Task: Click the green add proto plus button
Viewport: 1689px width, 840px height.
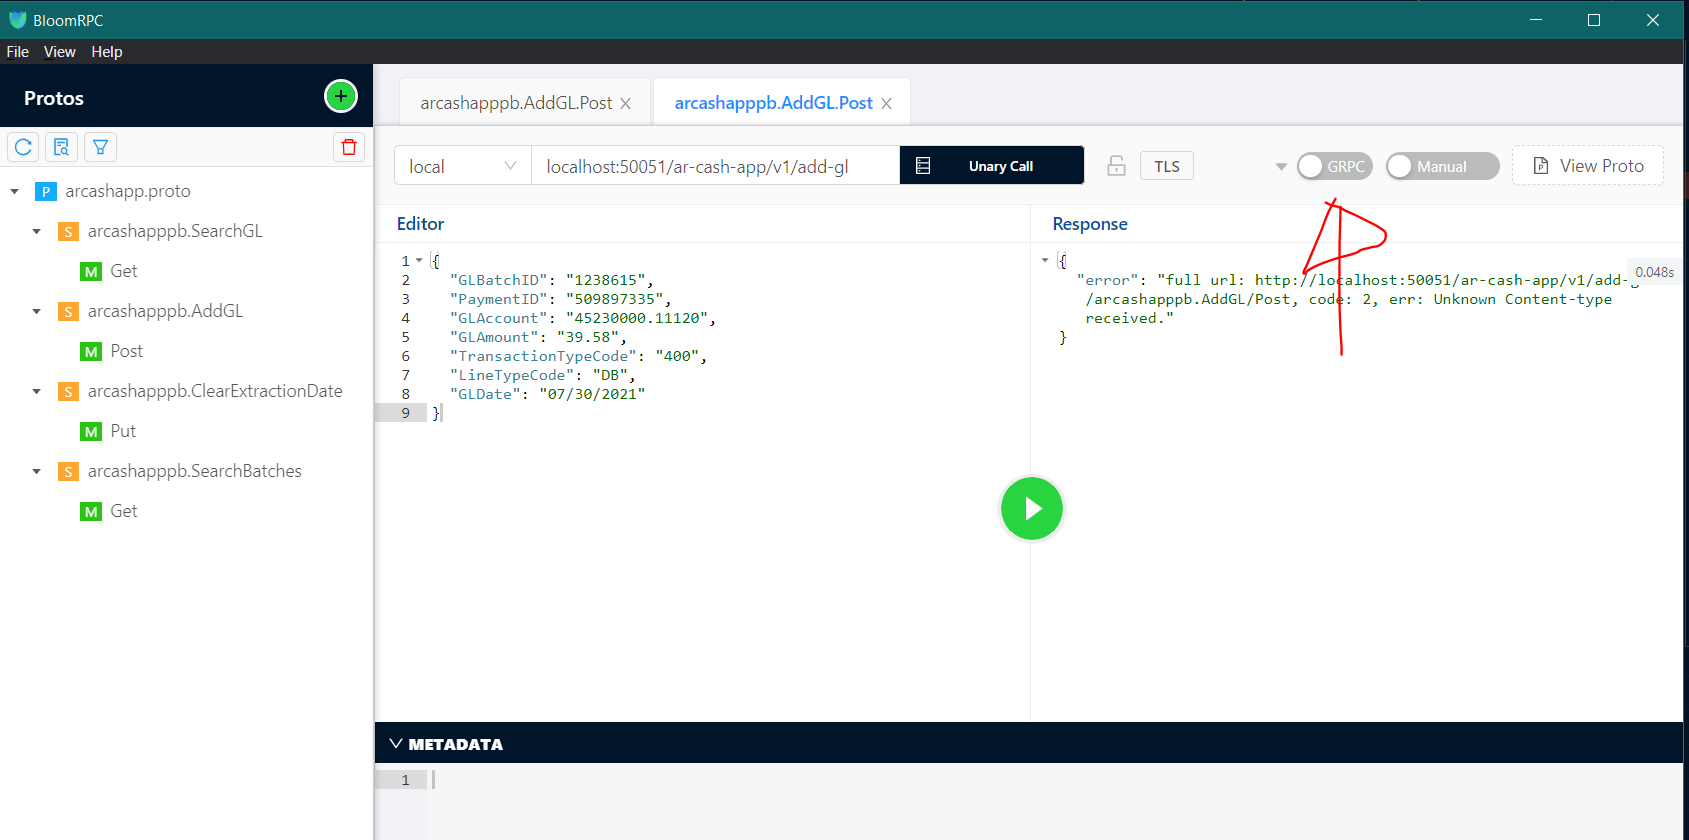Action: coord(341,96)
